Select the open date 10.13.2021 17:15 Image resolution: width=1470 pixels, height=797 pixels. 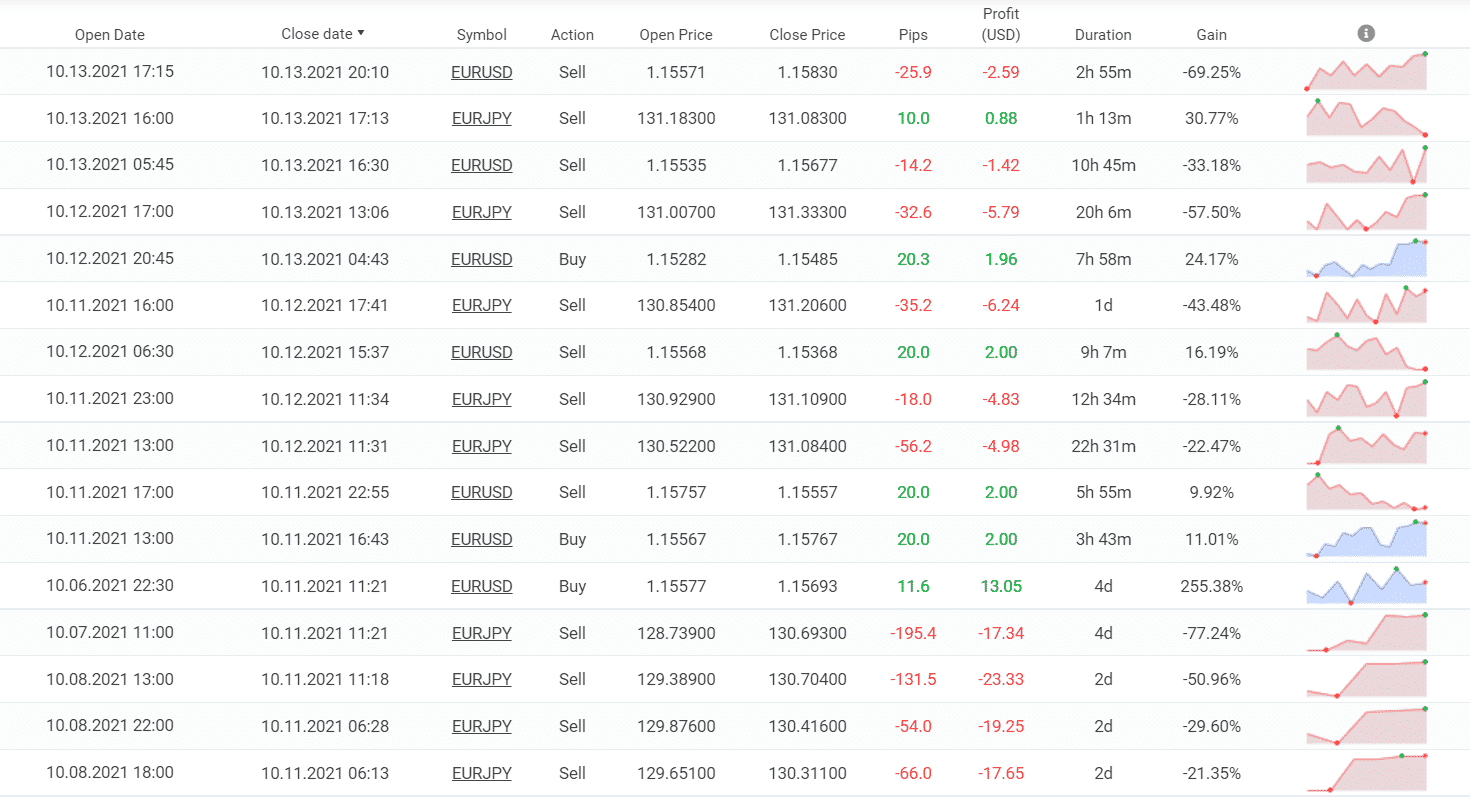click(110, 72)
